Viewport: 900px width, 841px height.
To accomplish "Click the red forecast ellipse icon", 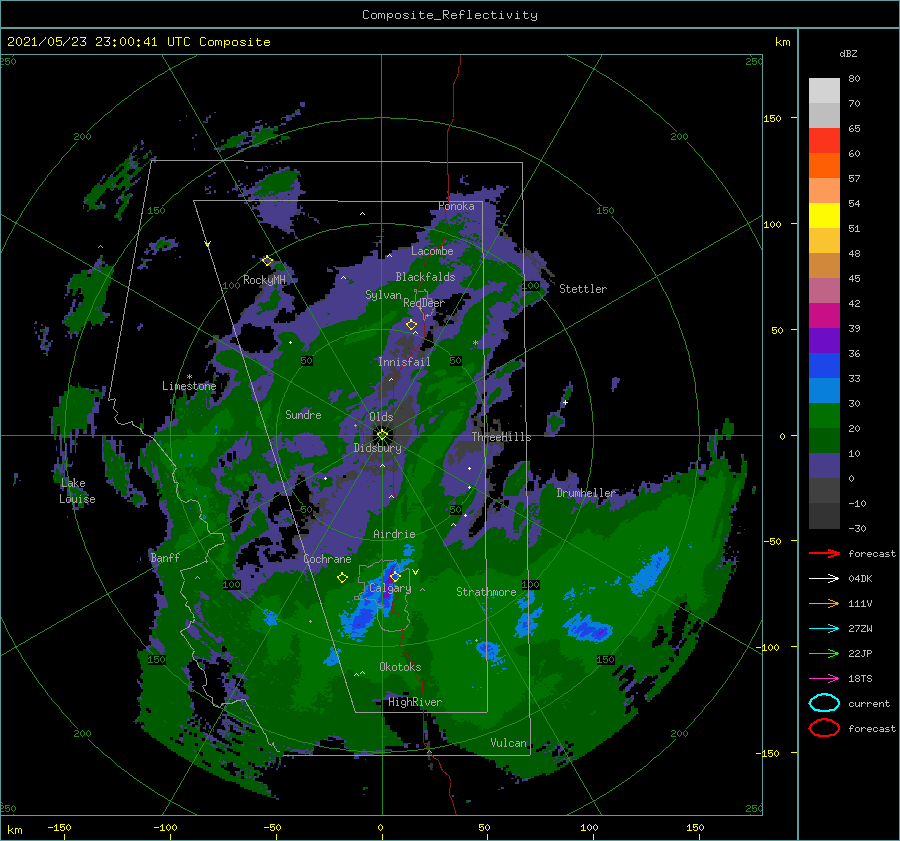I will 824,728.
